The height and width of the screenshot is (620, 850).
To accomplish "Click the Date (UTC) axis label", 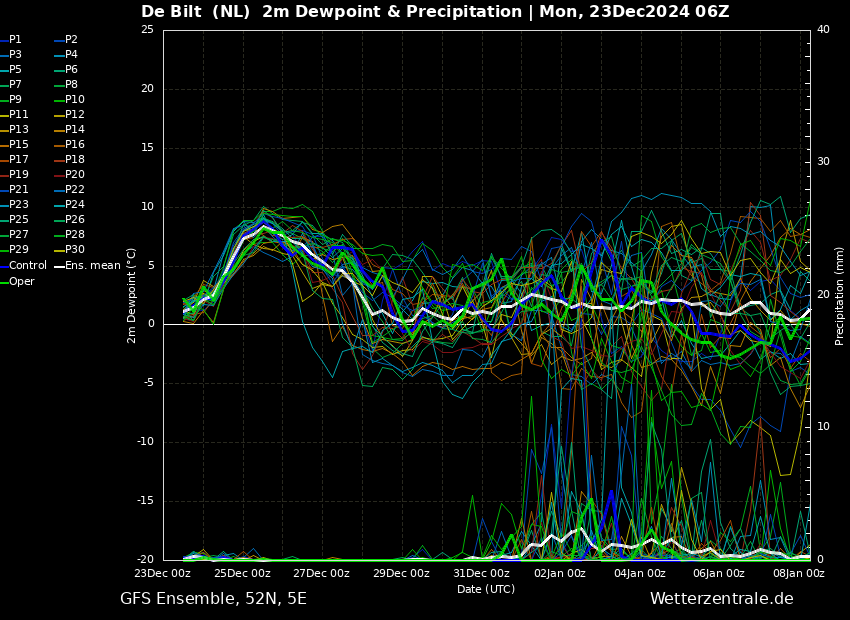I will 486,589.
